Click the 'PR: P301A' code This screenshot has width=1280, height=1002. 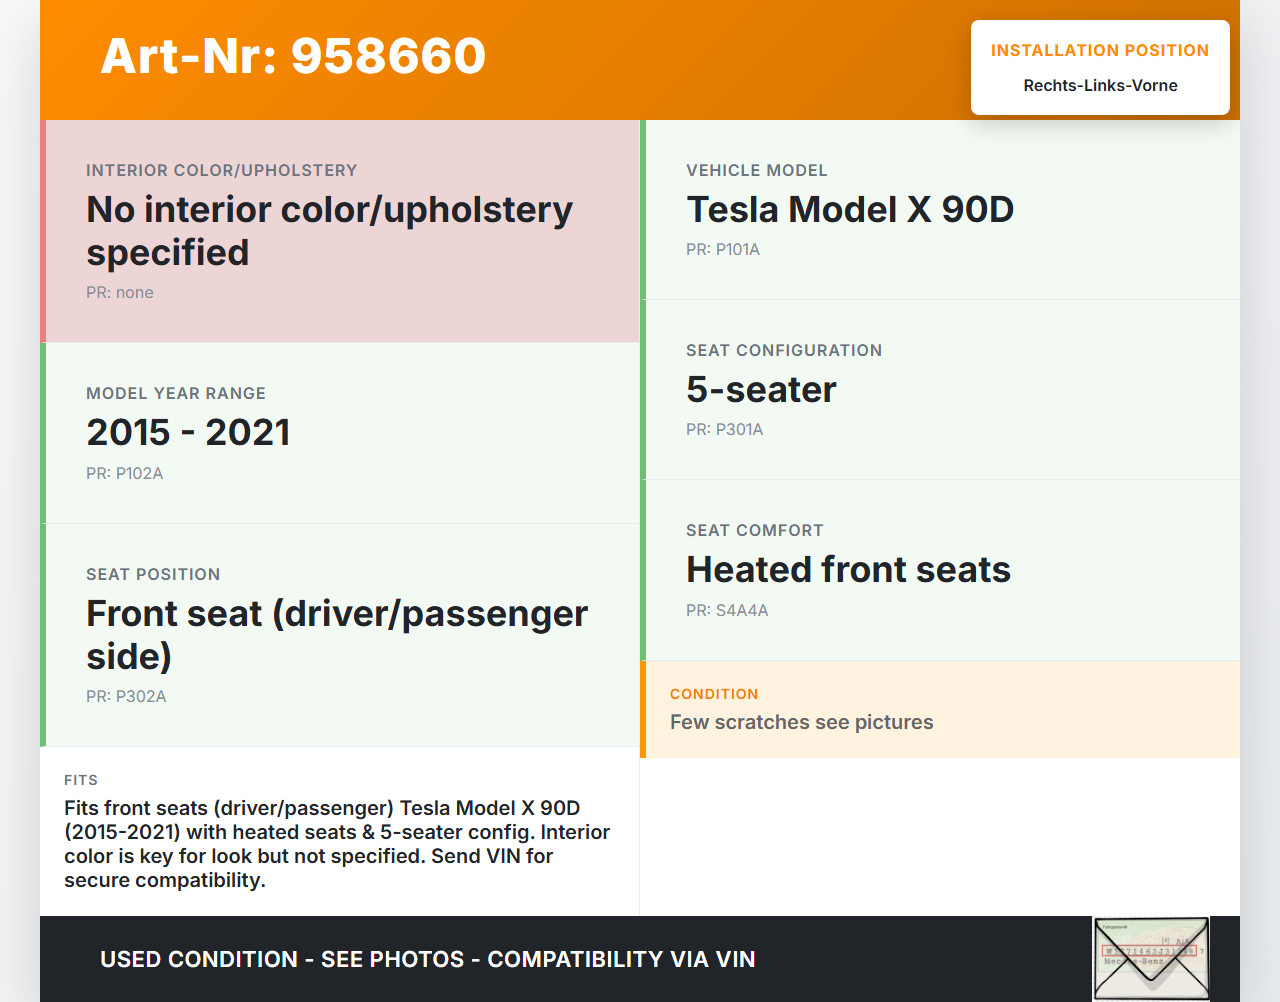724,429
